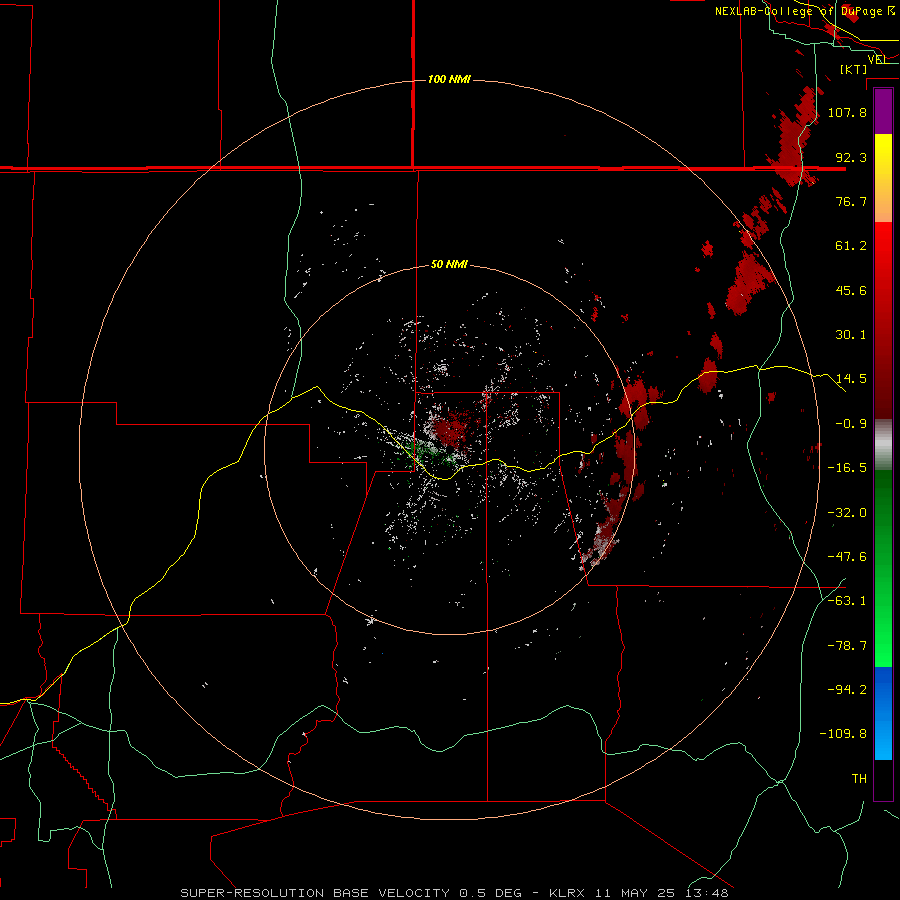900x900 pixels.
Task: Click the KLRX station identifier in the caption
Action: [568, 893]
